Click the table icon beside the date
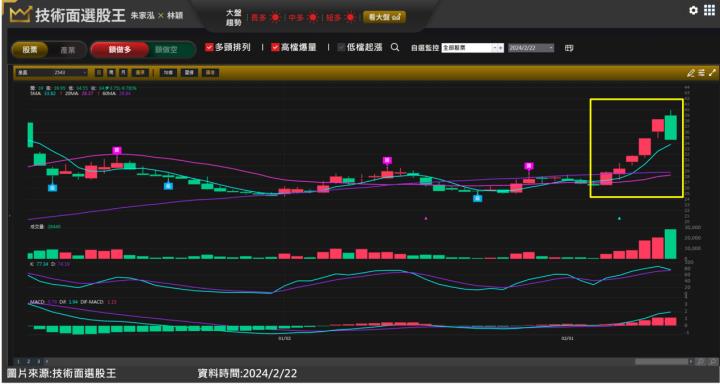Viewport: 720px width, 386px height. pos(568,48)
